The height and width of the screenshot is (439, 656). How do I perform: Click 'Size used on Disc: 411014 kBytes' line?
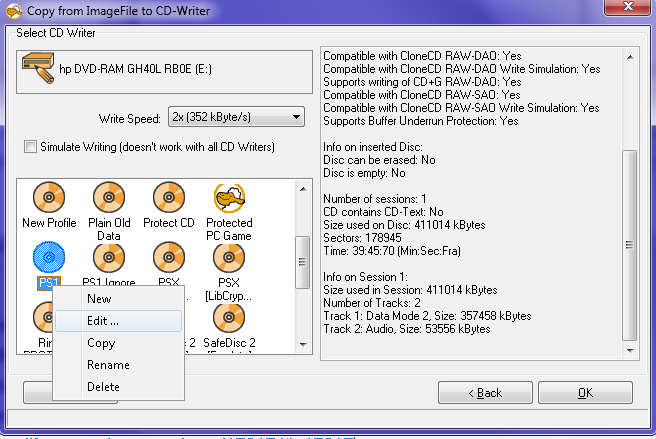(405, 225)
